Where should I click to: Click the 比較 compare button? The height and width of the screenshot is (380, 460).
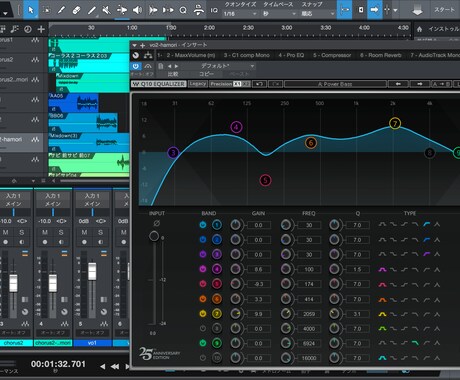173,74
